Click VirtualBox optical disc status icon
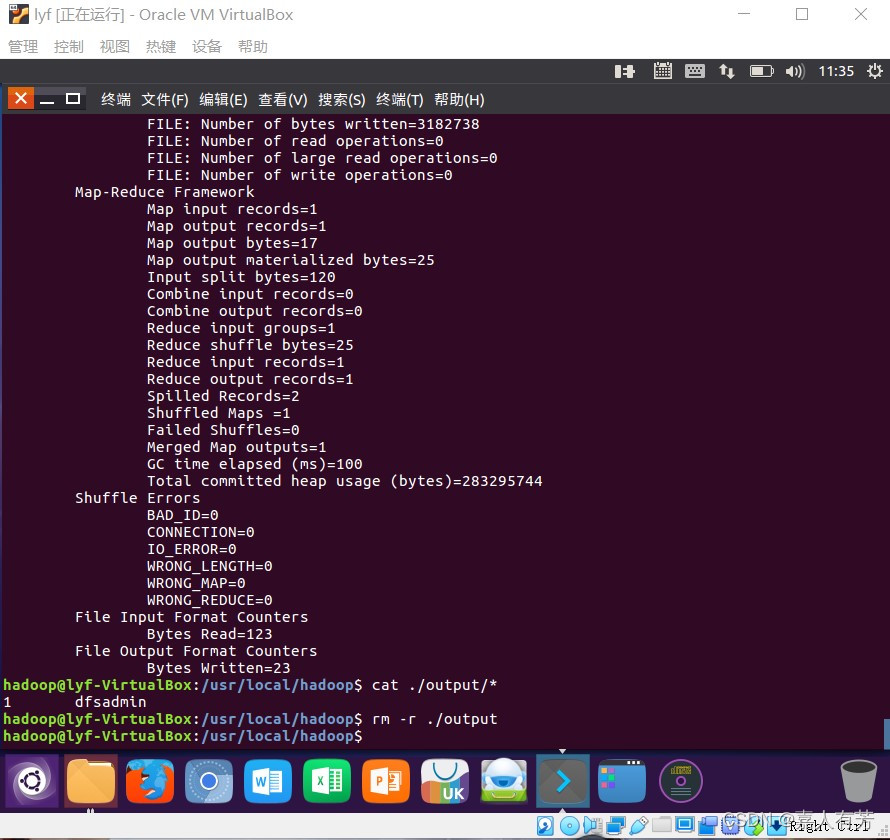The width and height of the screenshot is (890, 840). 569,825
